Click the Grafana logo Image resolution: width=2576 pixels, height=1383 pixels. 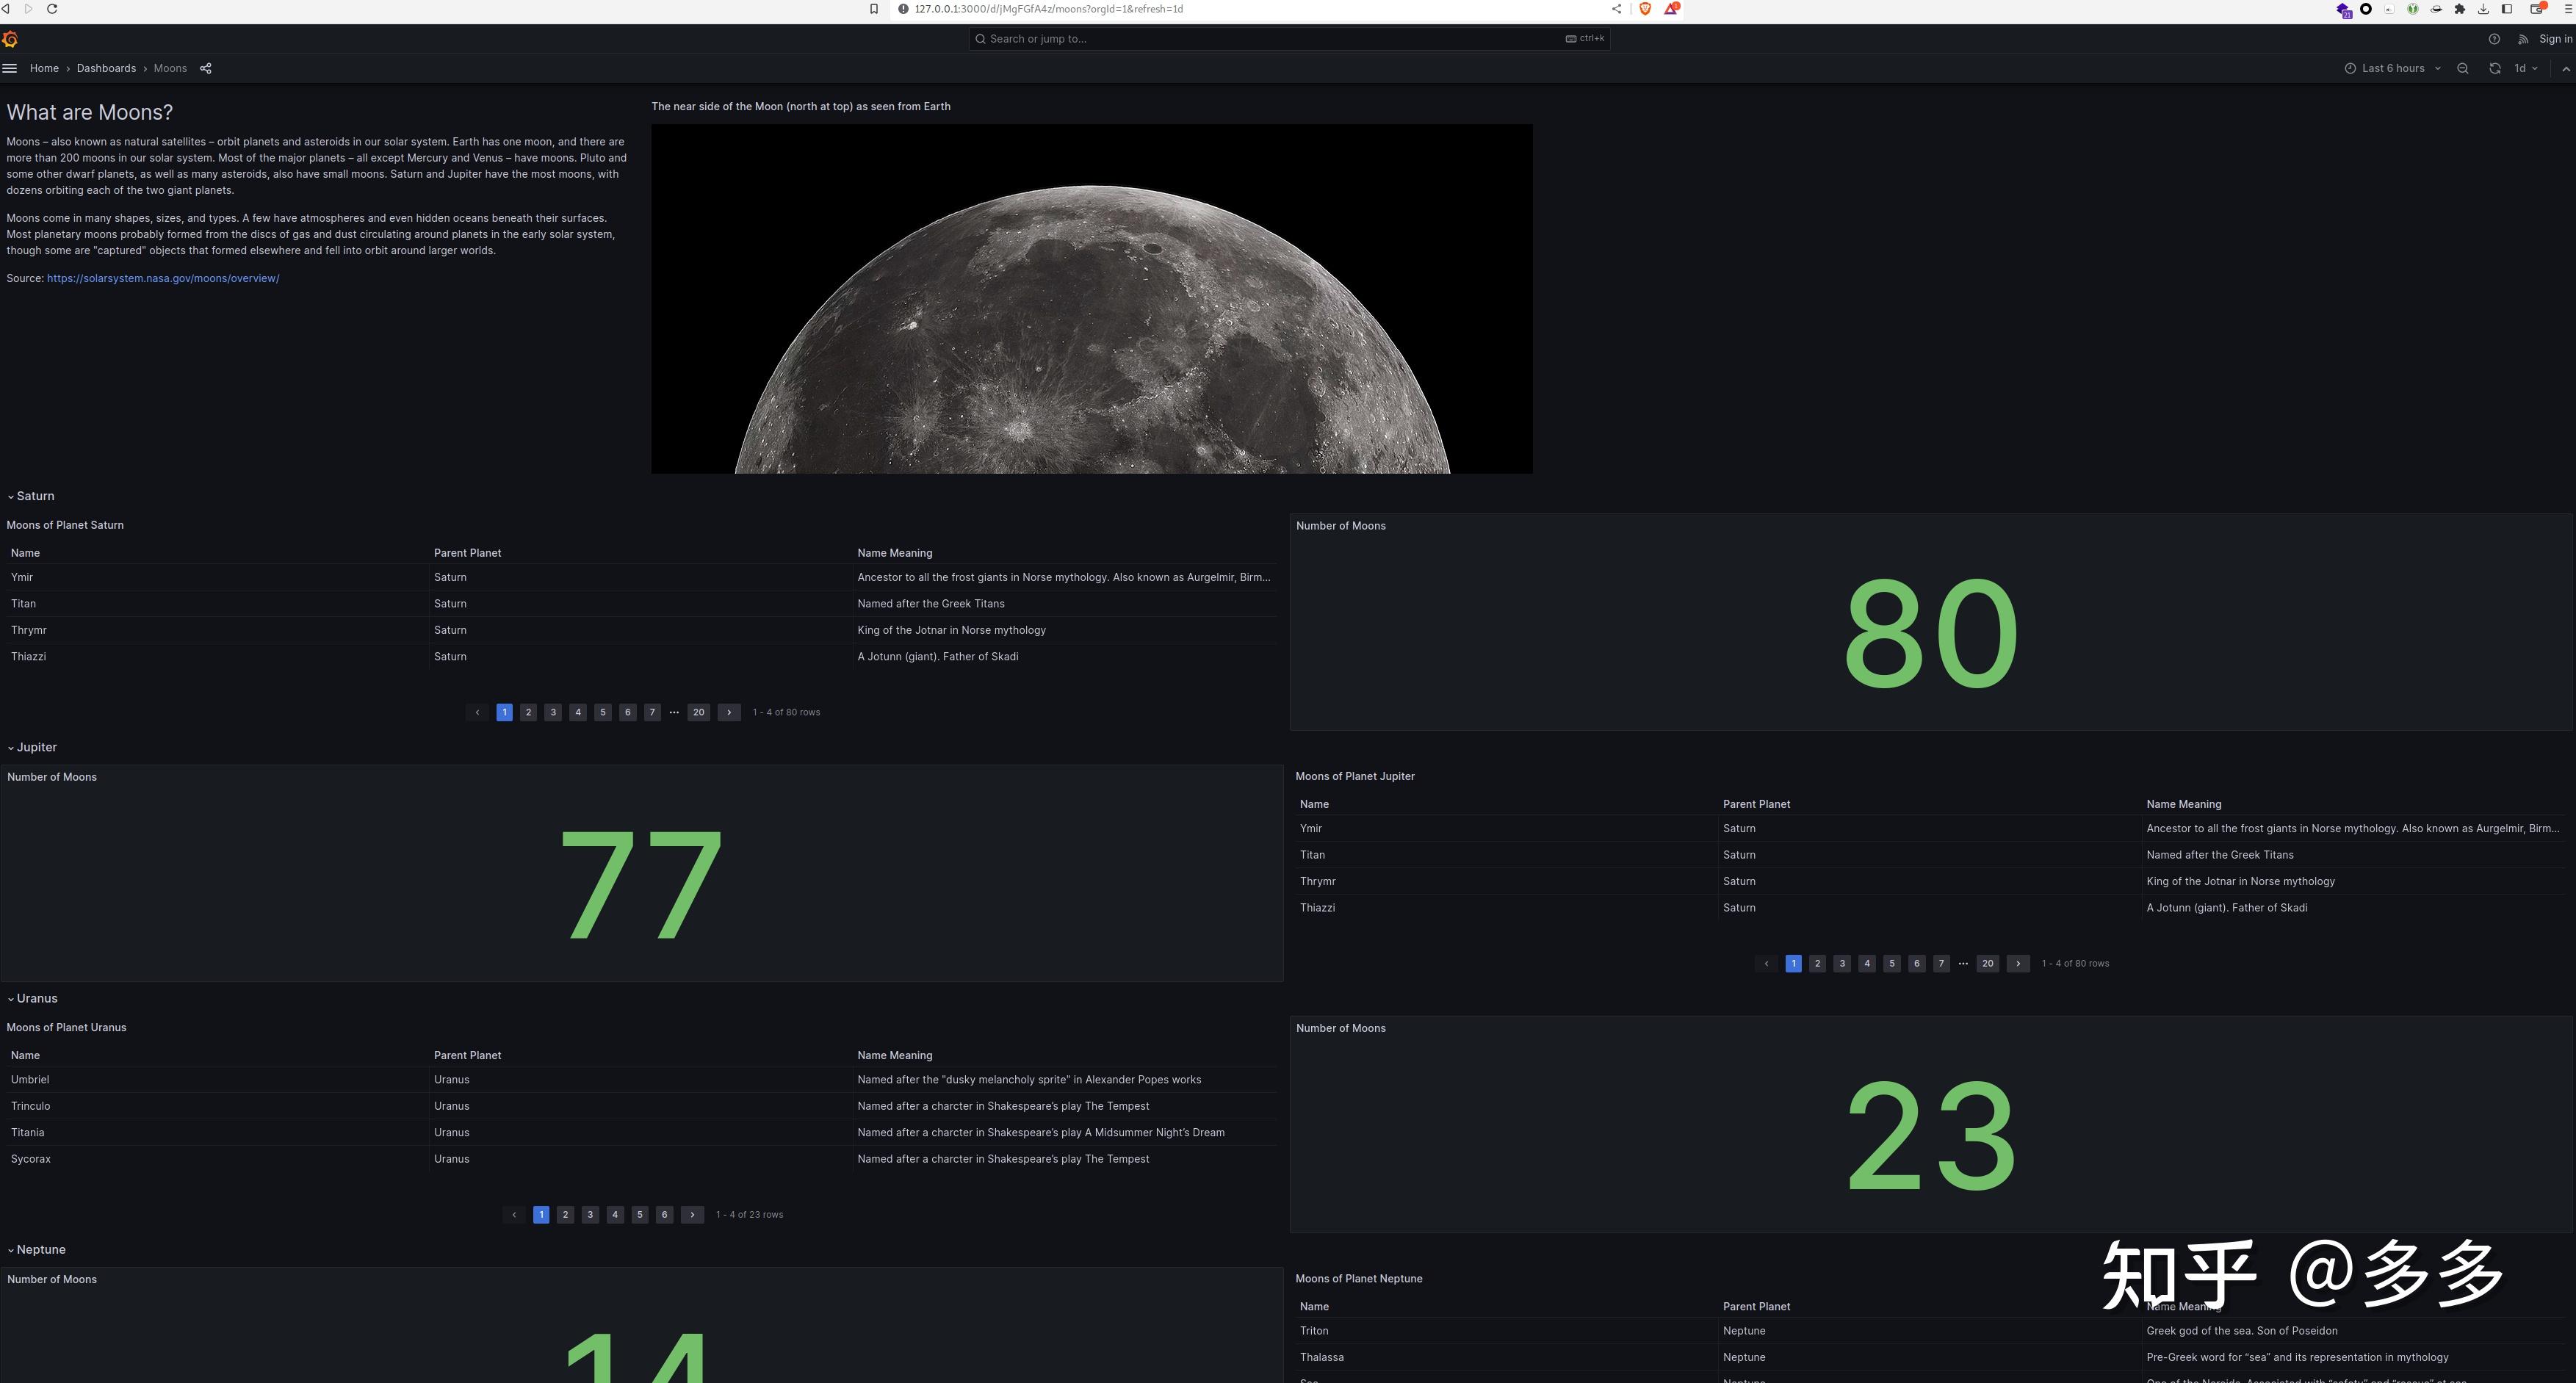(x=10, y=39)
